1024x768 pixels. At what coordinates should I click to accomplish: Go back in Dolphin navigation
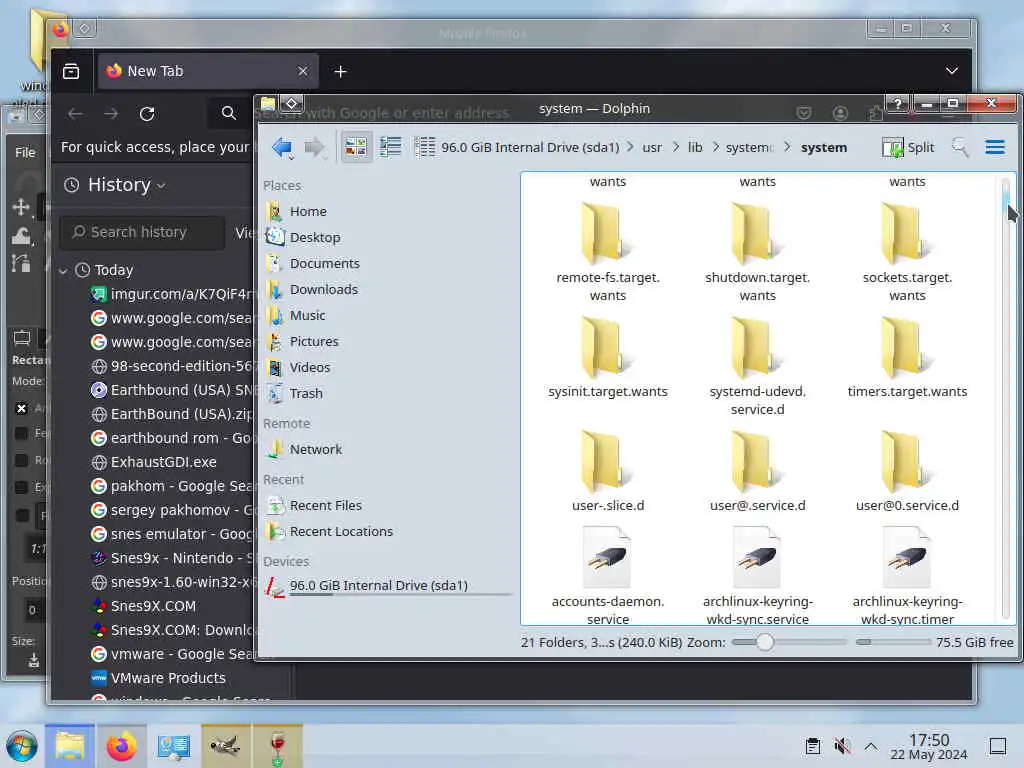pyautogui.click(x=282, y=148)
